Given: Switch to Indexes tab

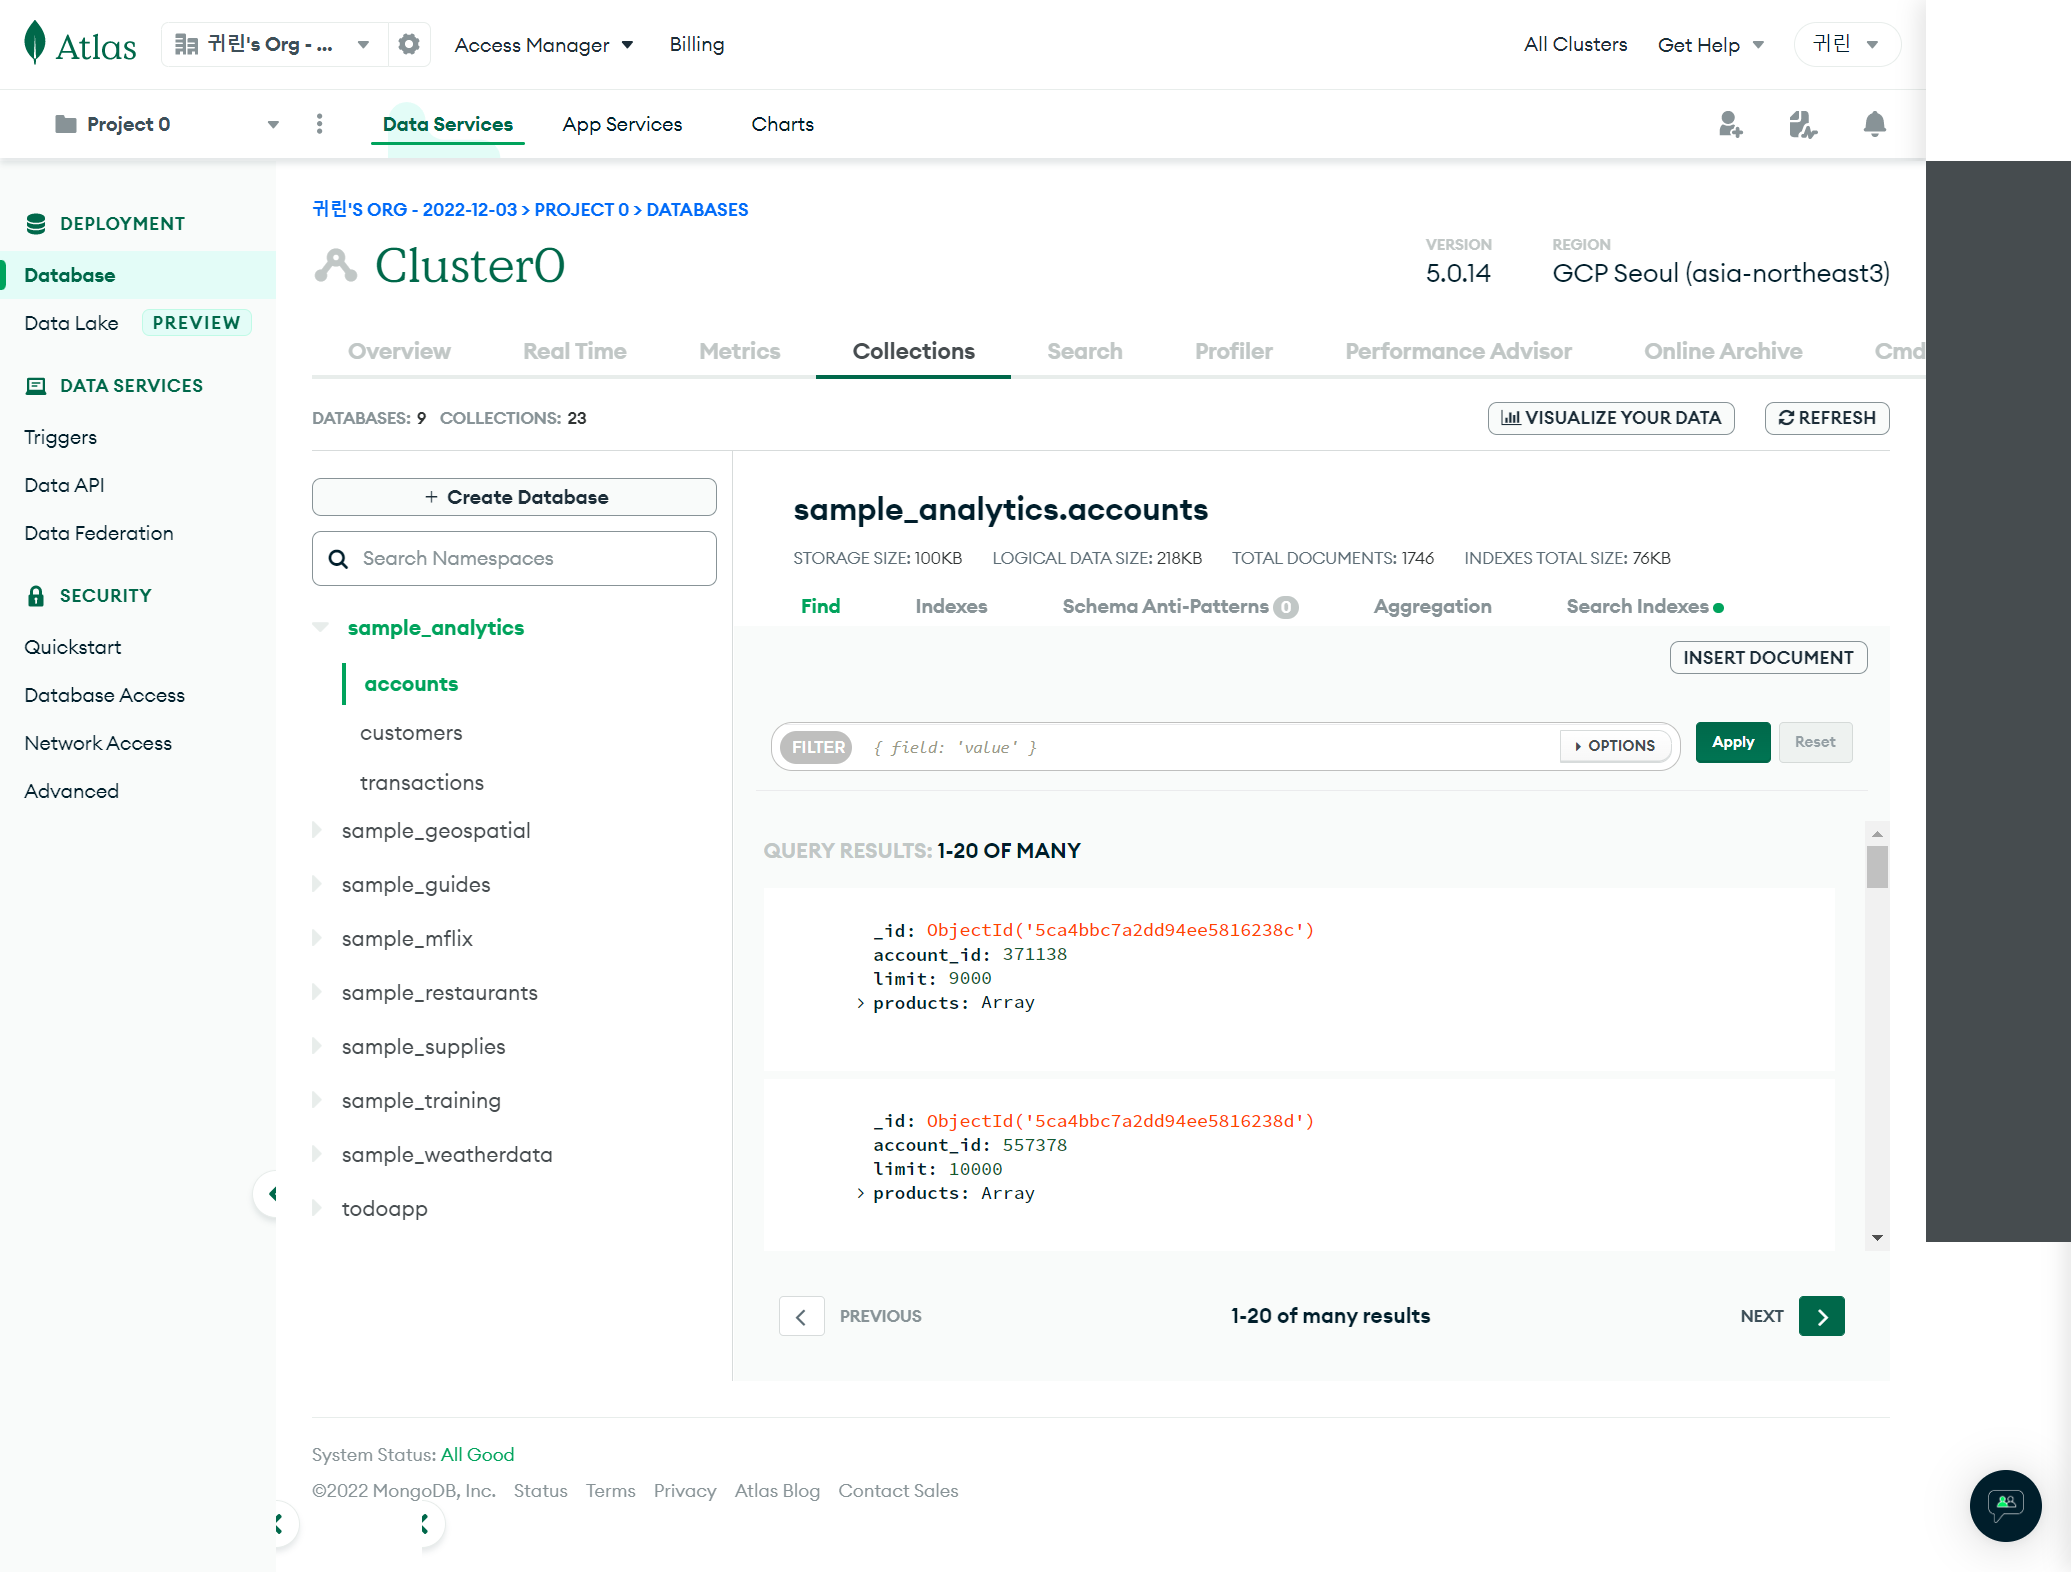Looking at the screenshot, I should pyautogui.click(x=951, y=606).
